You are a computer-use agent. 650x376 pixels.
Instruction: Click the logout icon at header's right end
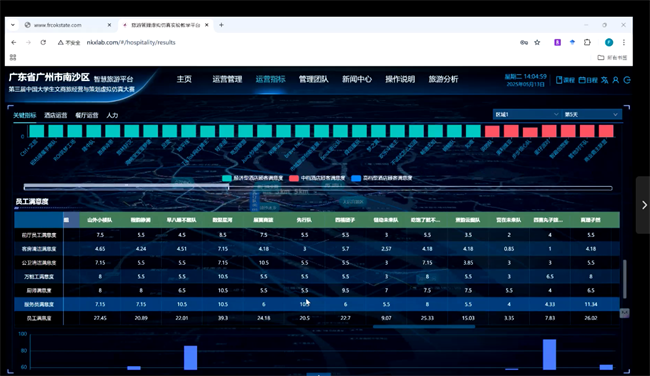(627, 80)
